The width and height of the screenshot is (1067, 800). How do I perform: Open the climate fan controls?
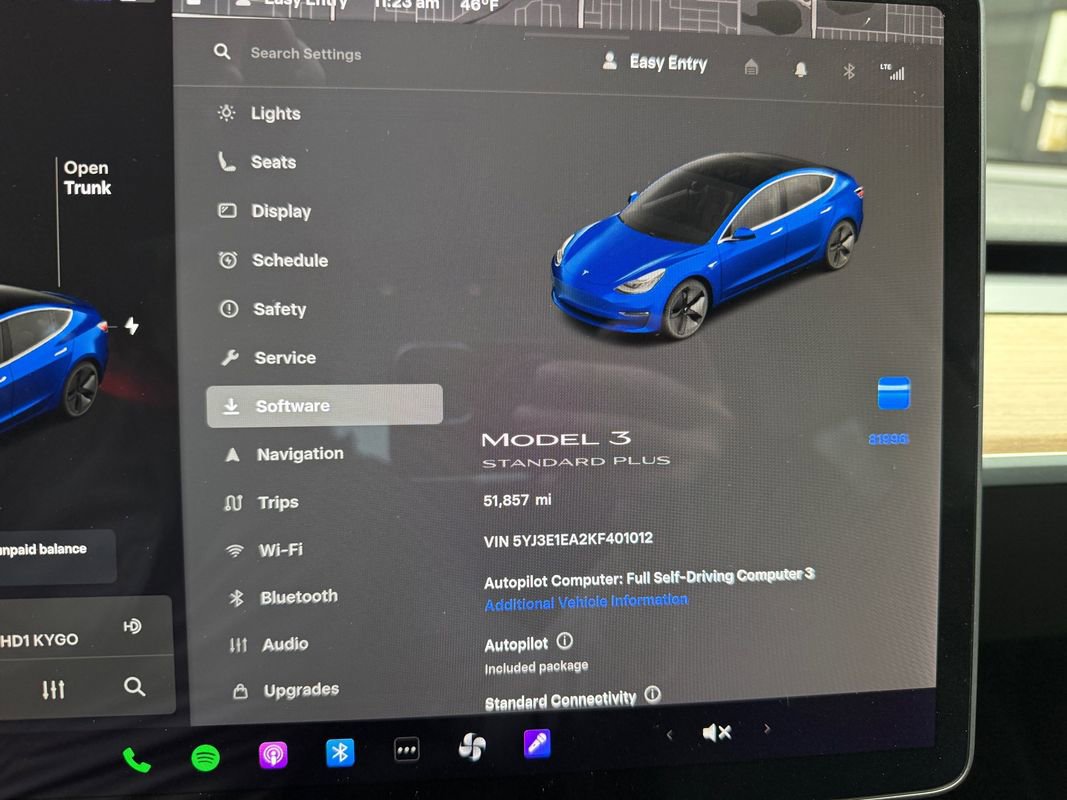point(471,749)
